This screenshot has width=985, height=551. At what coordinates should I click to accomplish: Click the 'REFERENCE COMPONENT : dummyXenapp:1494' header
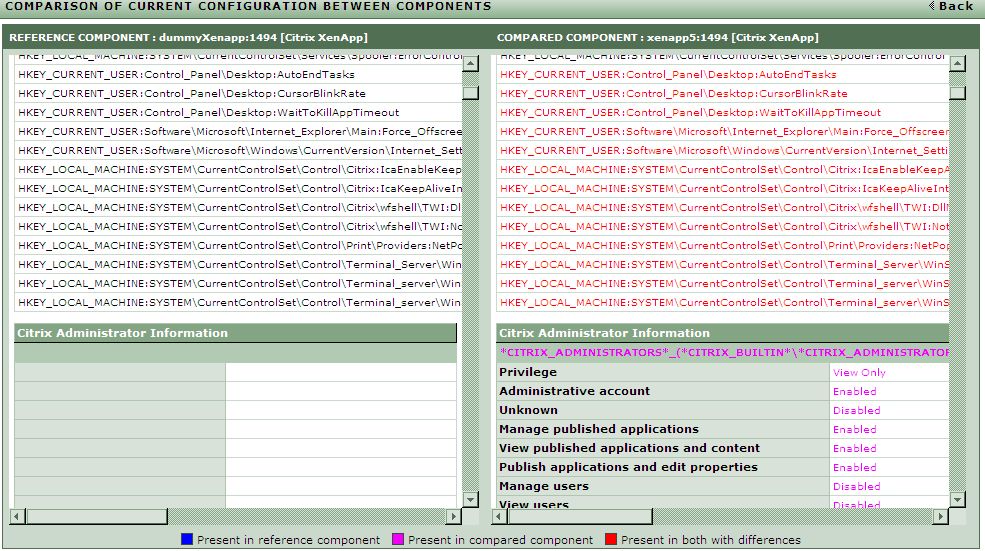click(188, 38)
